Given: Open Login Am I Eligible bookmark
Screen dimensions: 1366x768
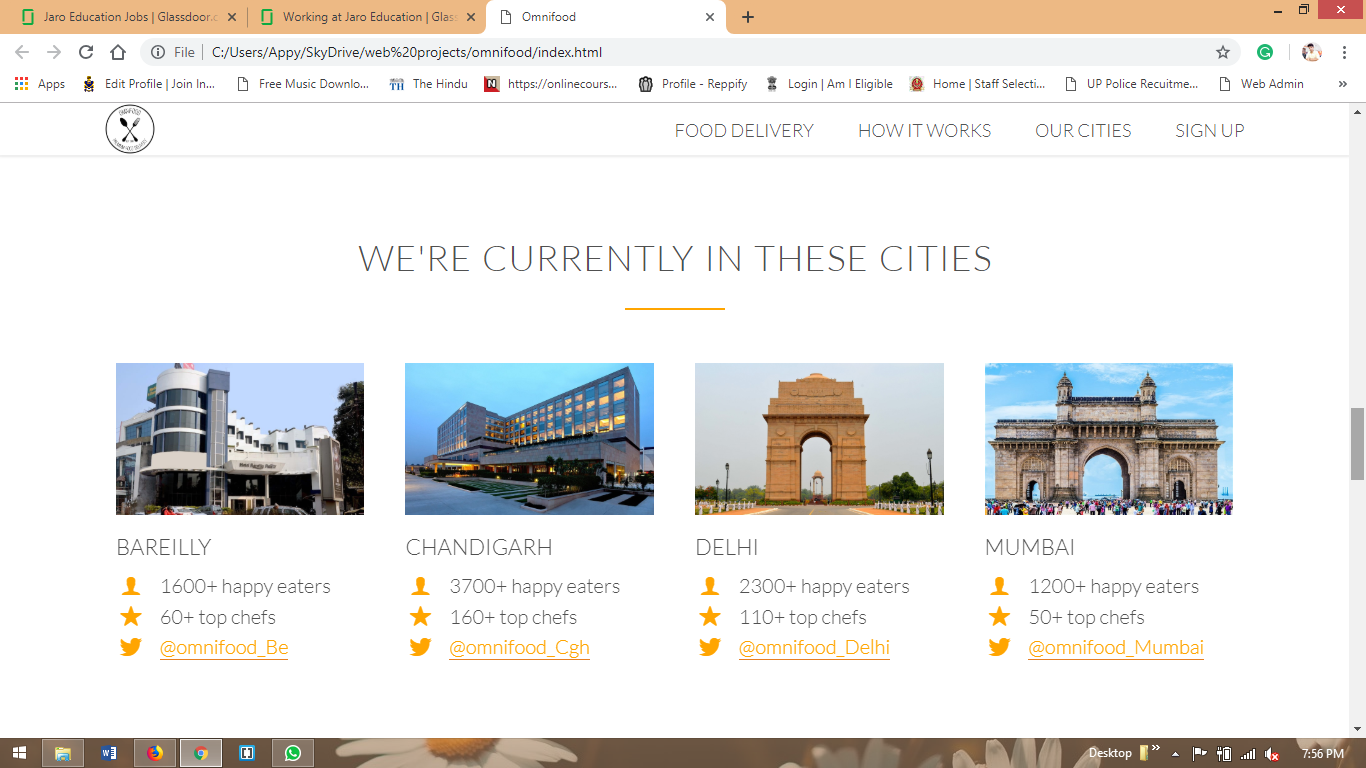Looking at the screenshot, I should click(x=829, y=84).
